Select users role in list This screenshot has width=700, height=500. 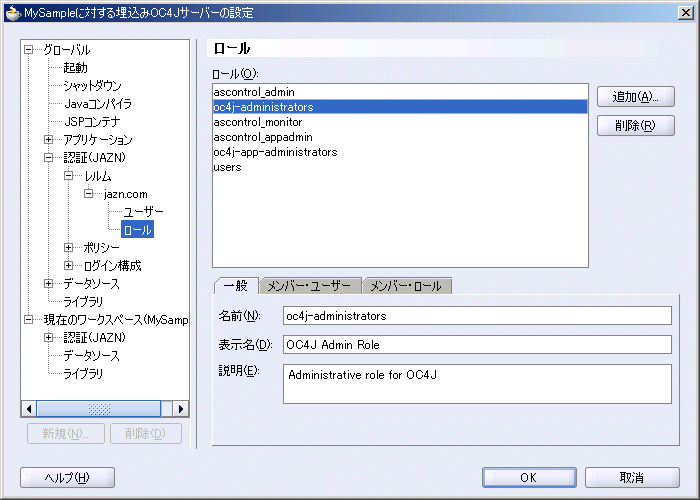click(x=400, y=167)
